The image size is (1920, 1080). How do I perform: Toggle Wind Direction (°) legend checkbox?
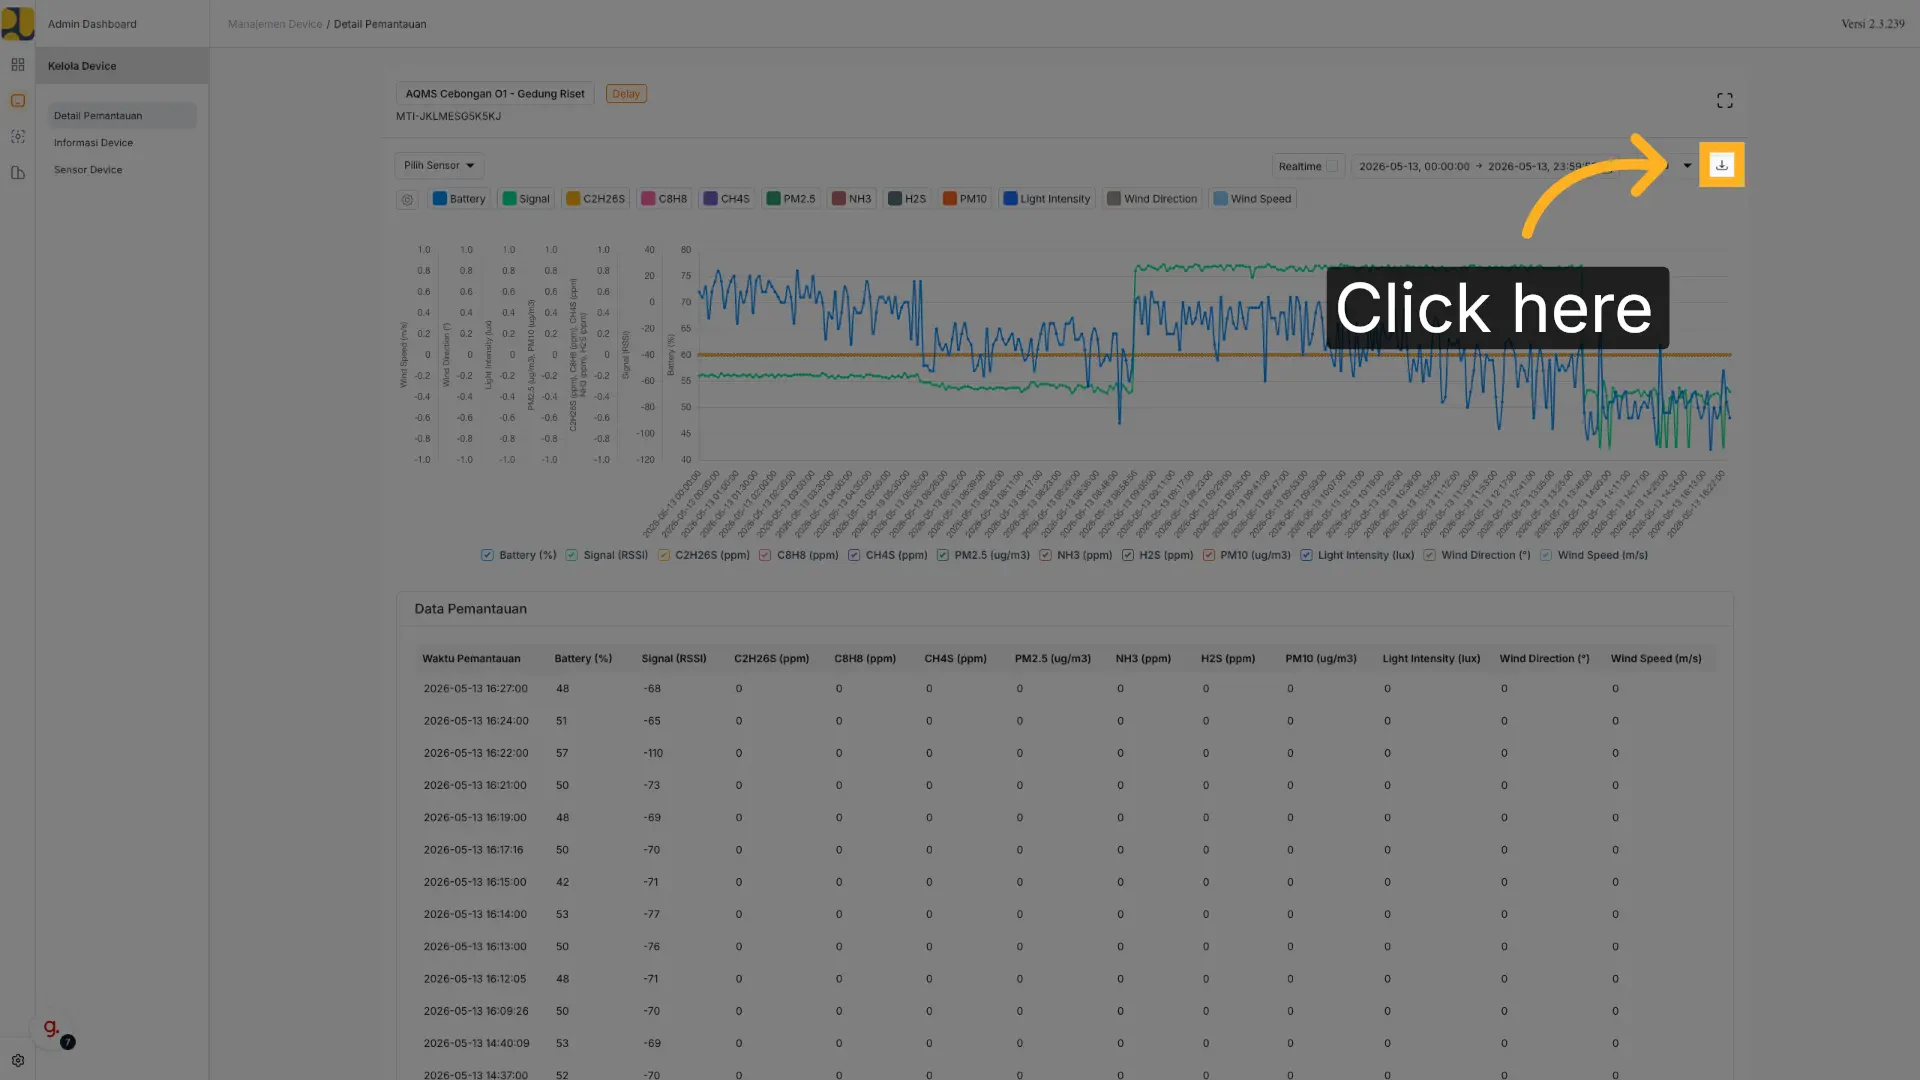pyautogui.click(x=1430, y=555)
